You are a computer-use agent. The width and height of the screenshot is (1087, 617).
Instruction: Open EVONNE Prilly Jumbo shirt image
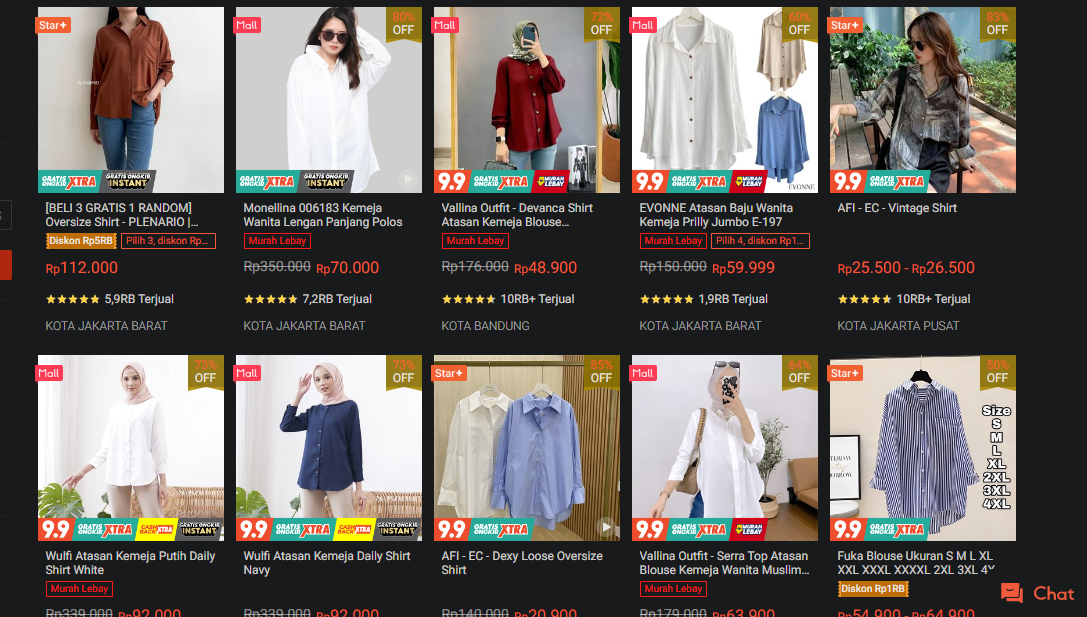tap(724, 100)
